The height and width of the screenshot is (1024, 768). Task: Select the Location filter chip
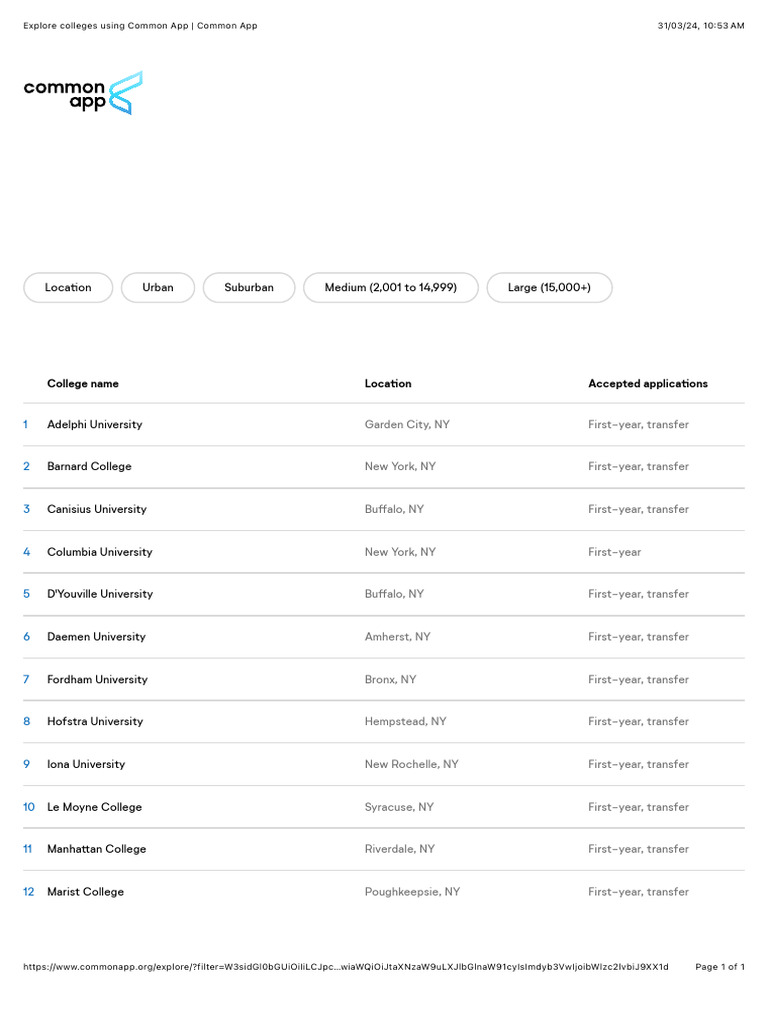pyautogui.click(x=68, y=288)
